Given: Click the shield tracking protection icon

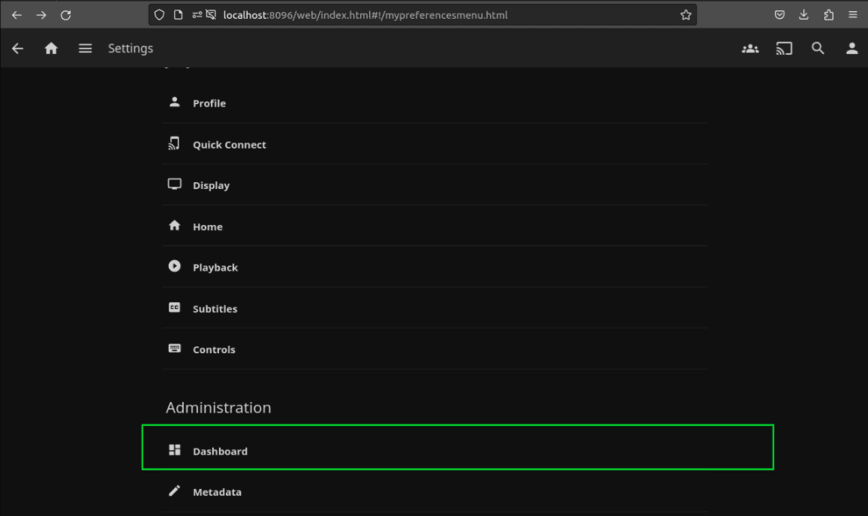Looking at the screenshot, I should [159, 15].
